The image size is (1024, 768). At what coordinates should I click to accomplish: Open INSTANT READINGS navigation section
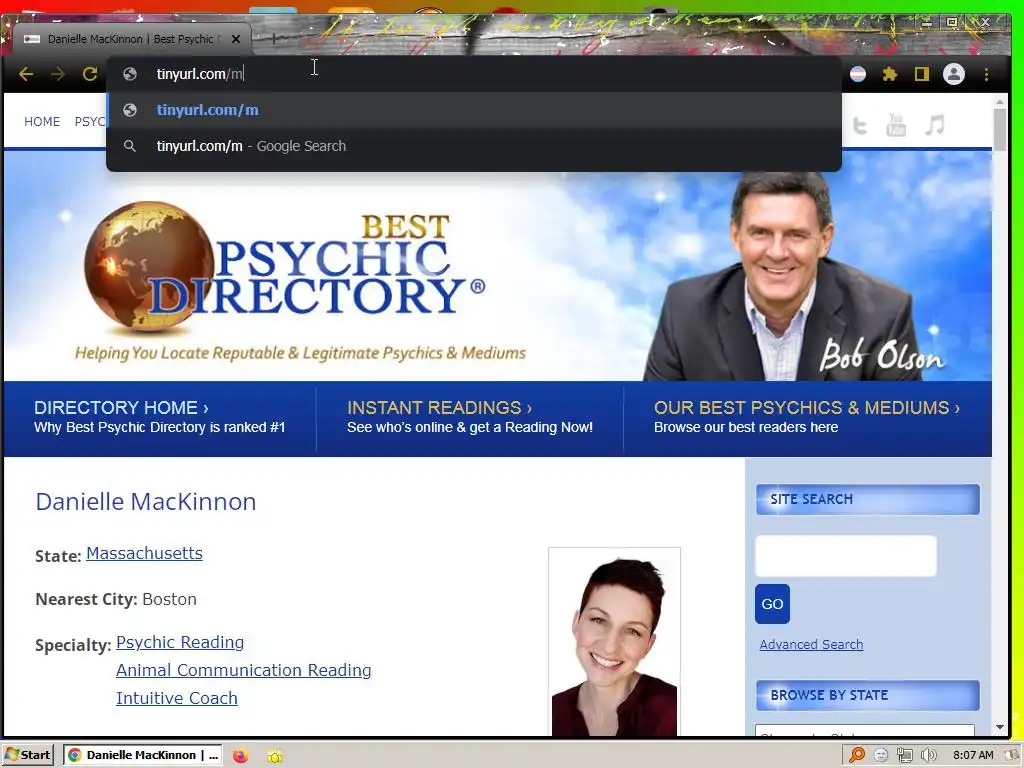pyautogui.click(x=470, y=417)
